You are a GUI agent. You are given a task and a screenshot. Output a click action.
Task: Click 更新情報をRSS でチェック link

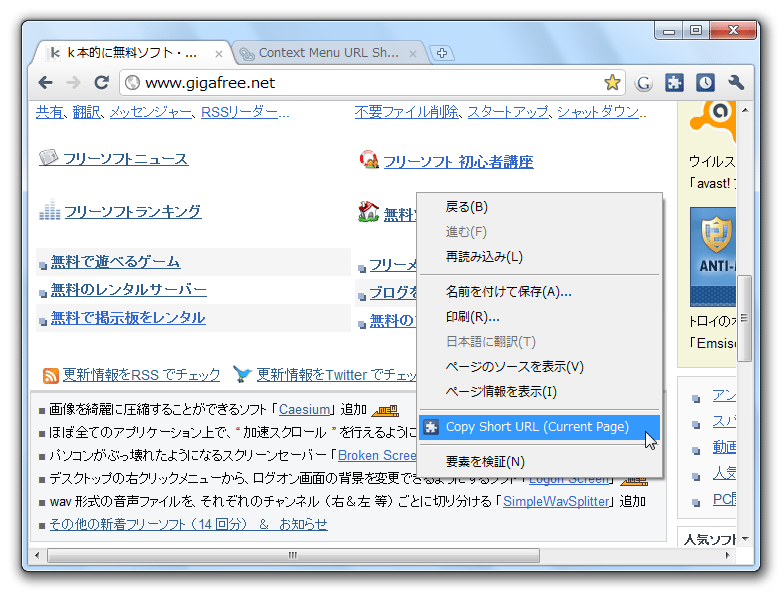(x=141, y=375)
